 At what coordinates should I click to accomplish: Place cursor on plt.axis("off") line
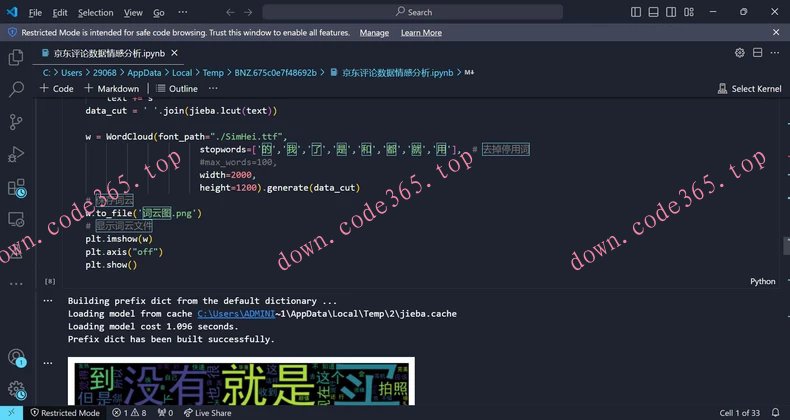[x=124, y=252]
